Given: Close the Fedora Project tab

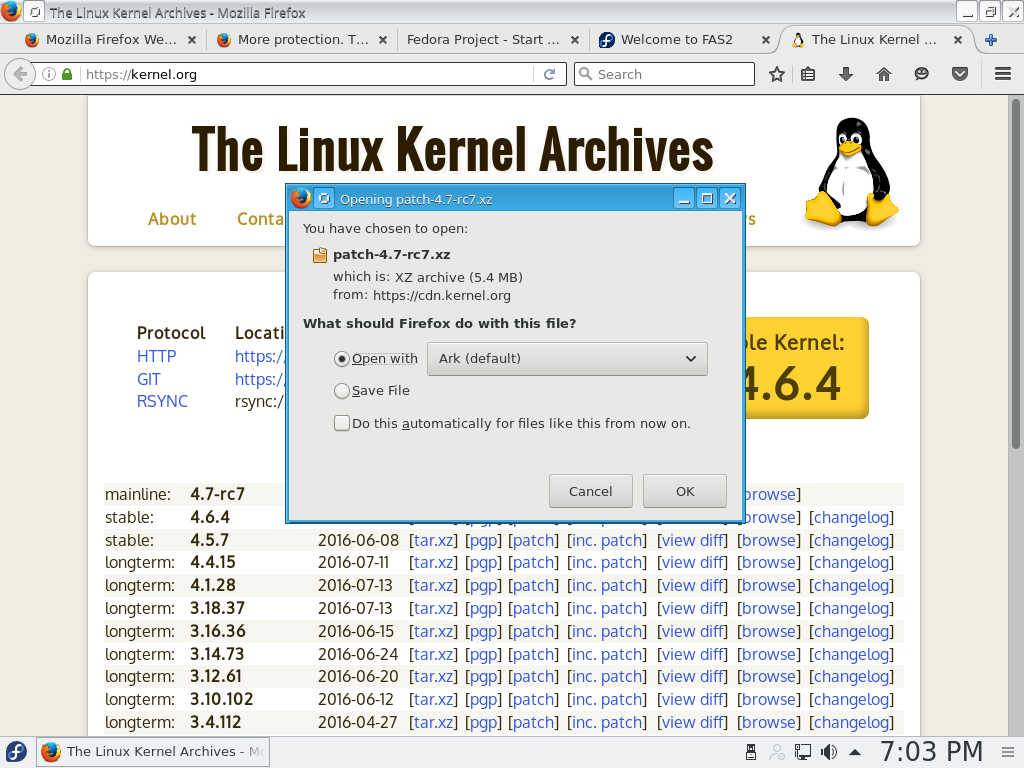Looking at the screenshot, I should 575,40.
